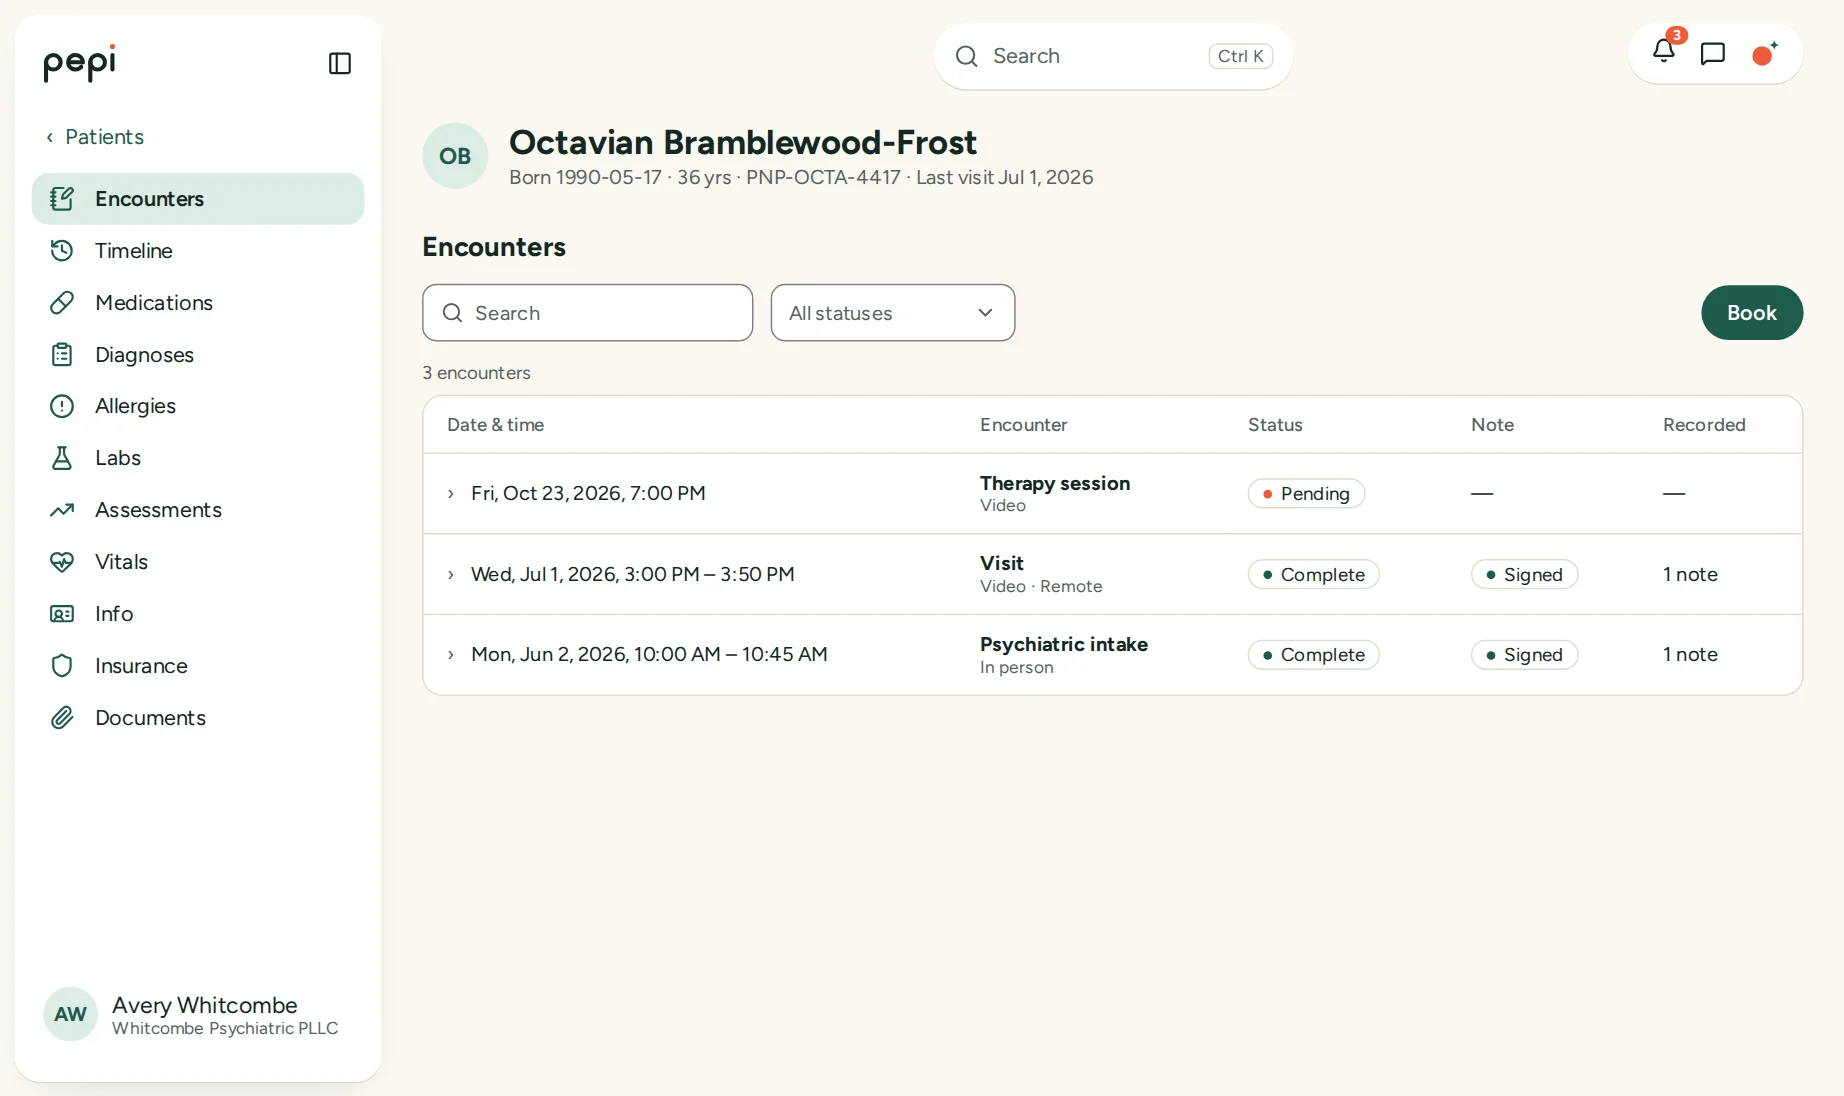
Task: Open Avery Whitcombe account menu
Action: coord(198,1015)
